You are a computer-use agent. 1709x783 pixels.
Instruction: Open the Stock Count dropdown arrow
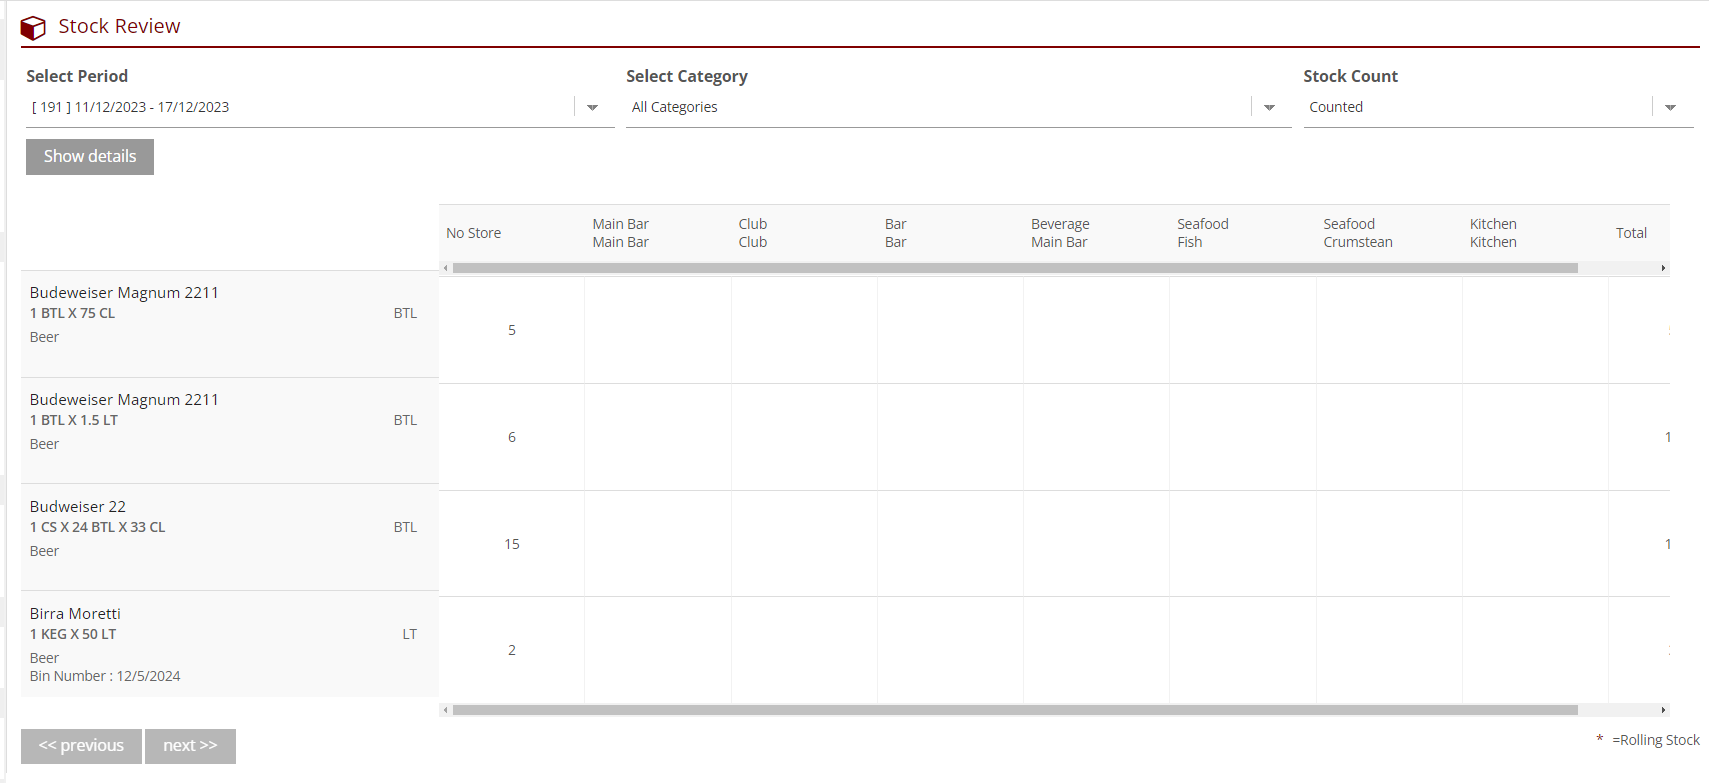[1670, 107]
